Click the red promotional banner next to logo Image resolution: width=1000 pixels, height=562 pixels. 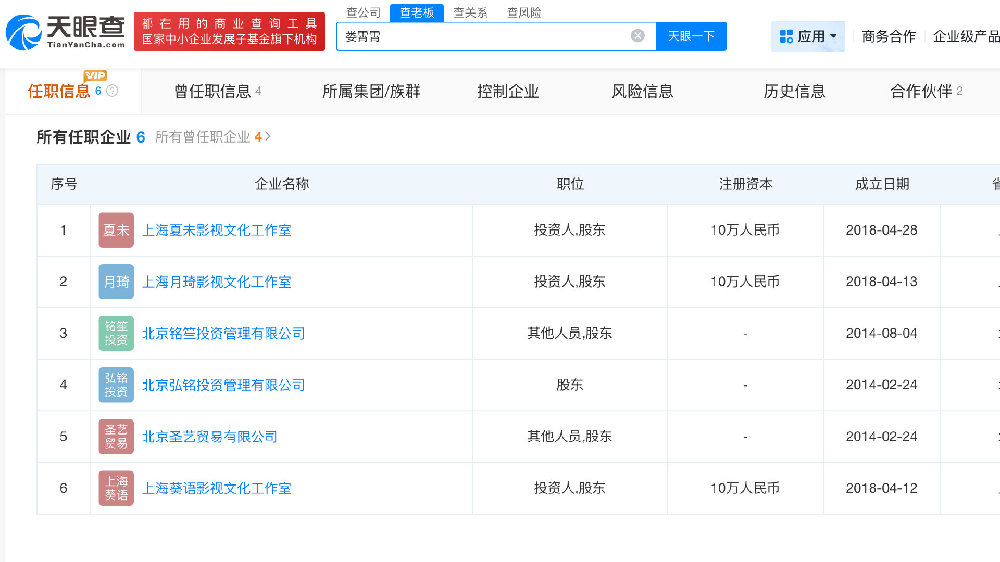pos(230,31)
